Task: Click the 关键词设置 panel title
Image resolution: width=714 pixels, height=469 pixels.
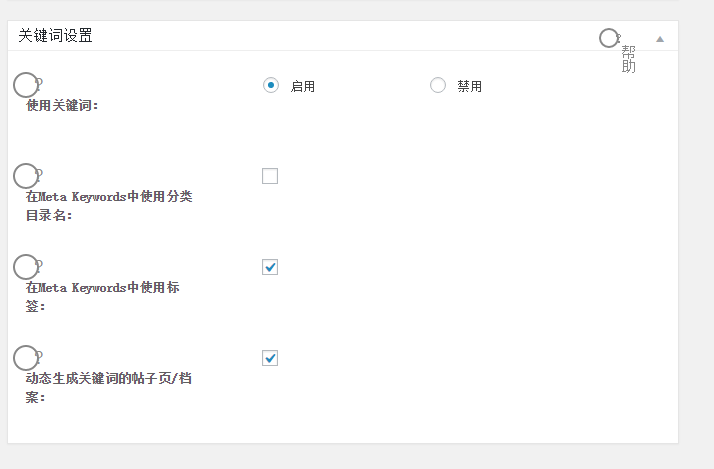Action: 55,36
